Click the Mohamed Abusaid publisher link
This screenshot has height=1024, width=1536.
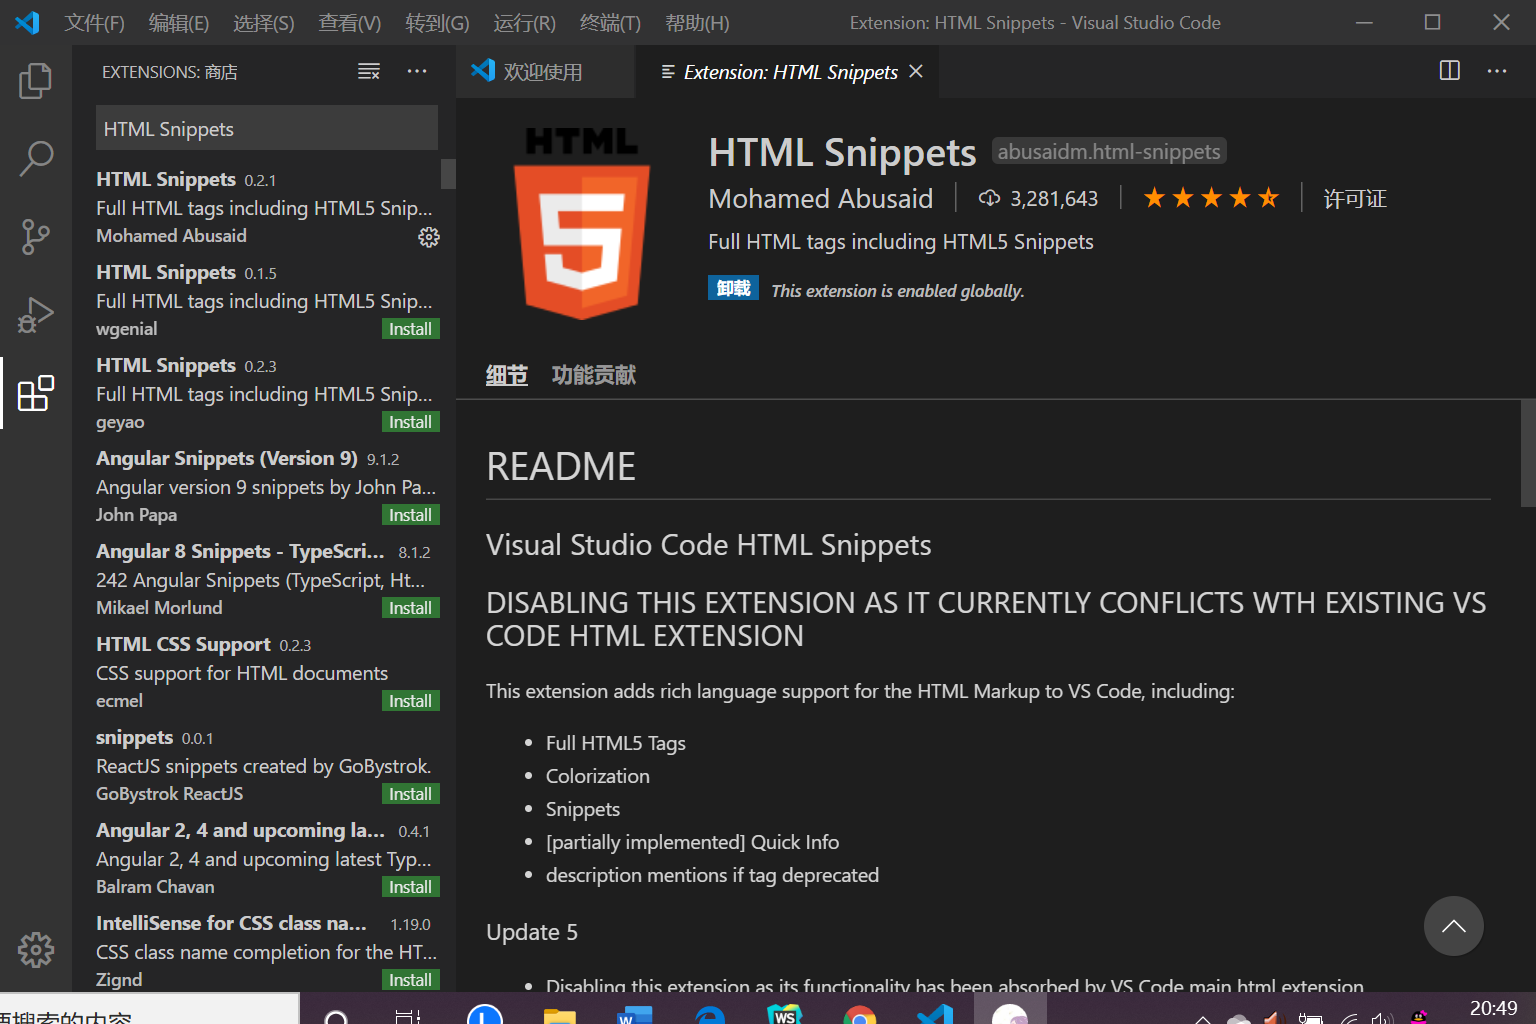click(x=820, y=199)
